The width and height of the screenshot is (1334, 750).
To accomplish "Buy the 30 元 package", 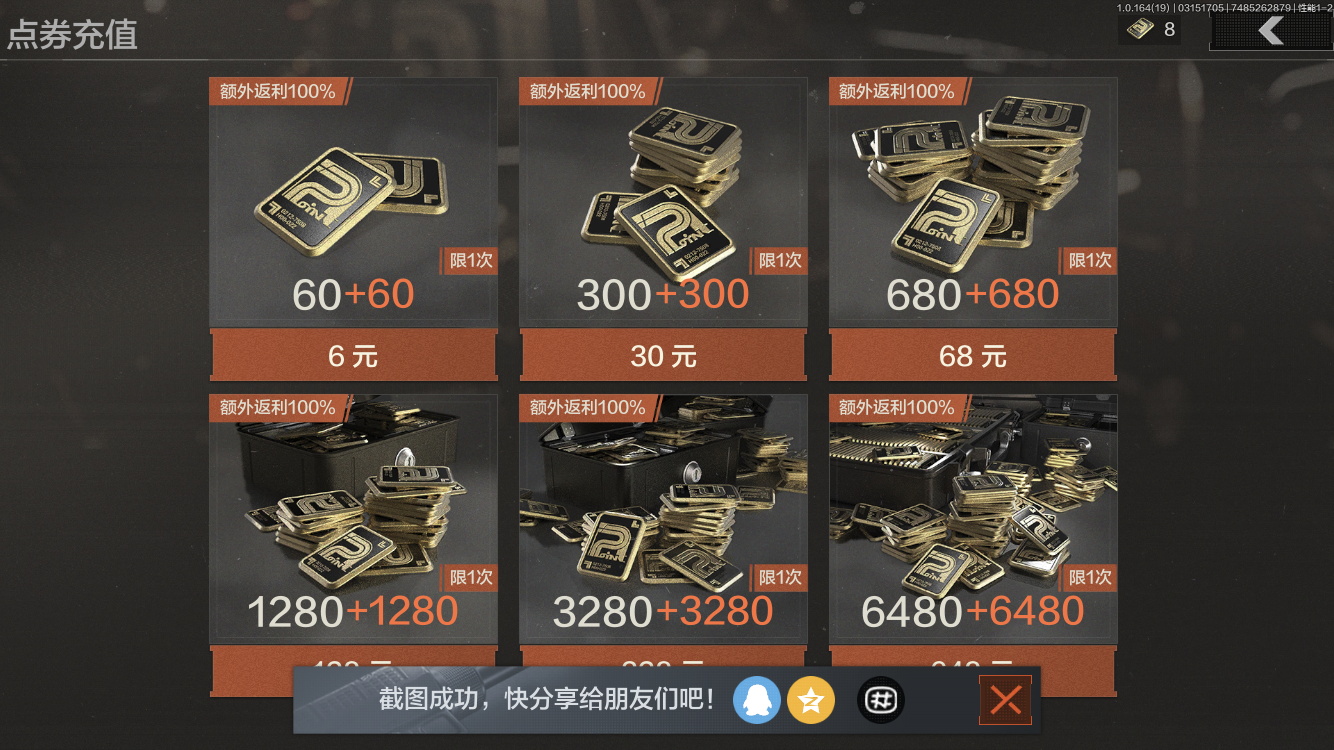I will point(663,356).
